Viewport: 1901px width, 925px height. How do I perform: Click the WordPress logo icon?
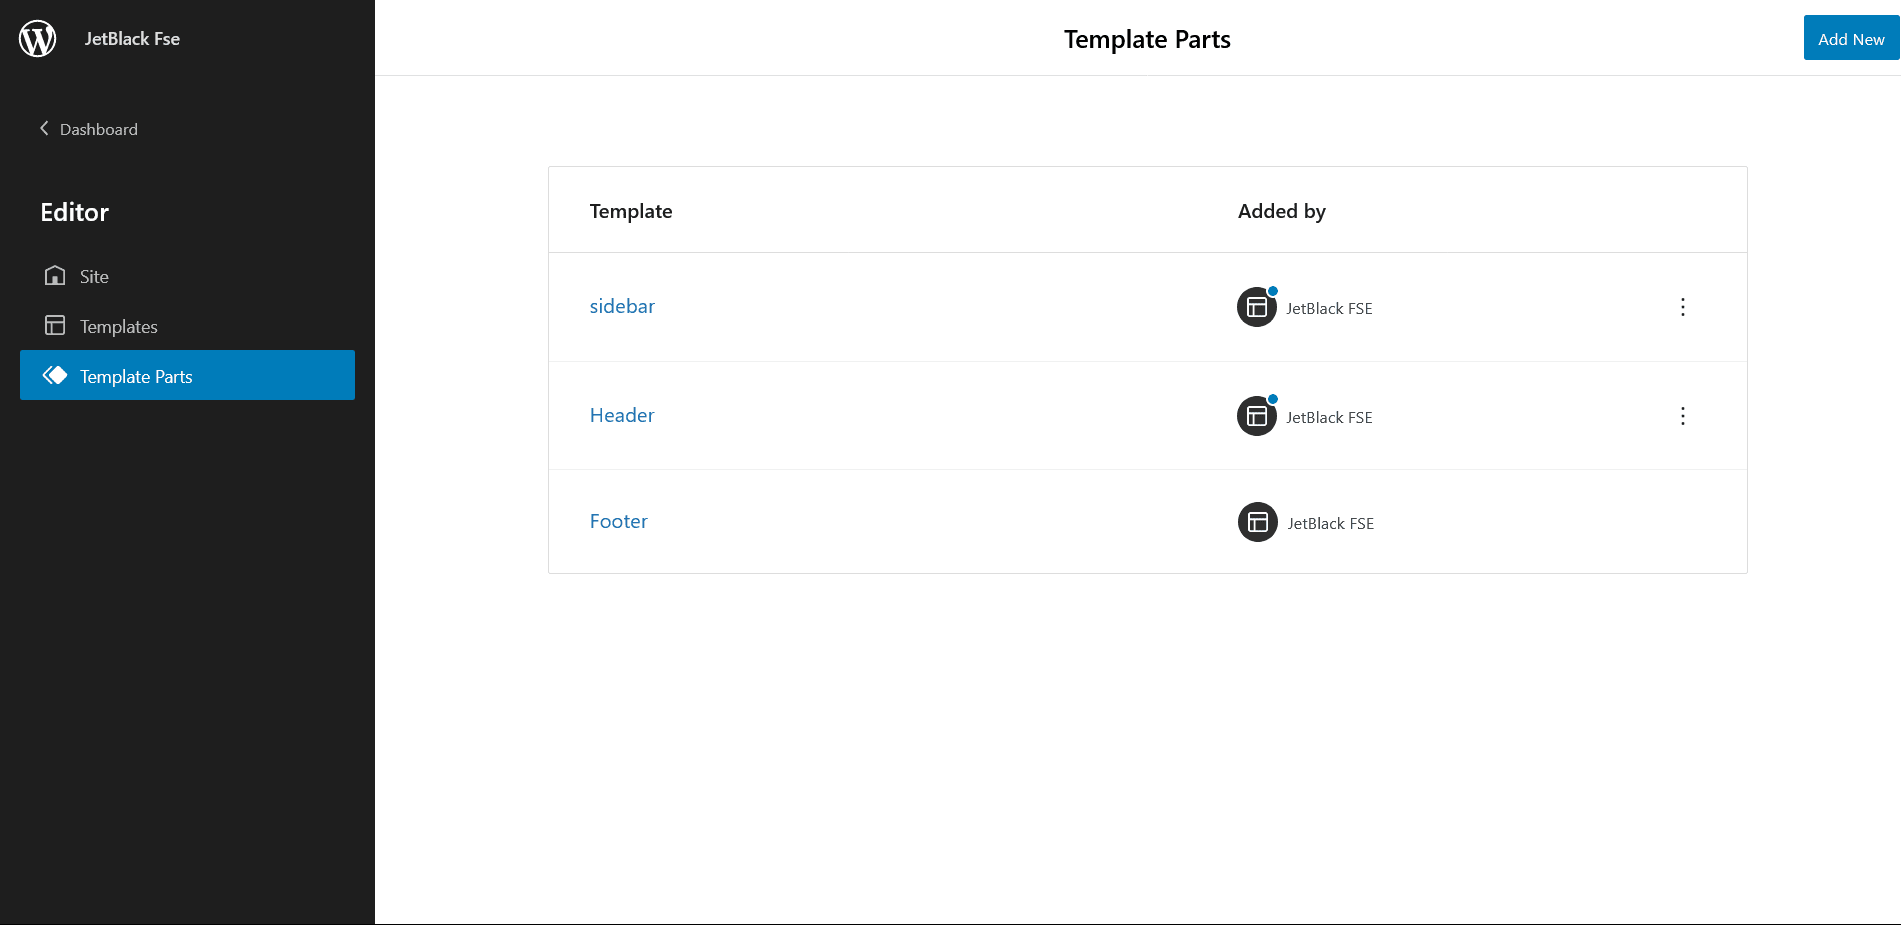[38, 38]
